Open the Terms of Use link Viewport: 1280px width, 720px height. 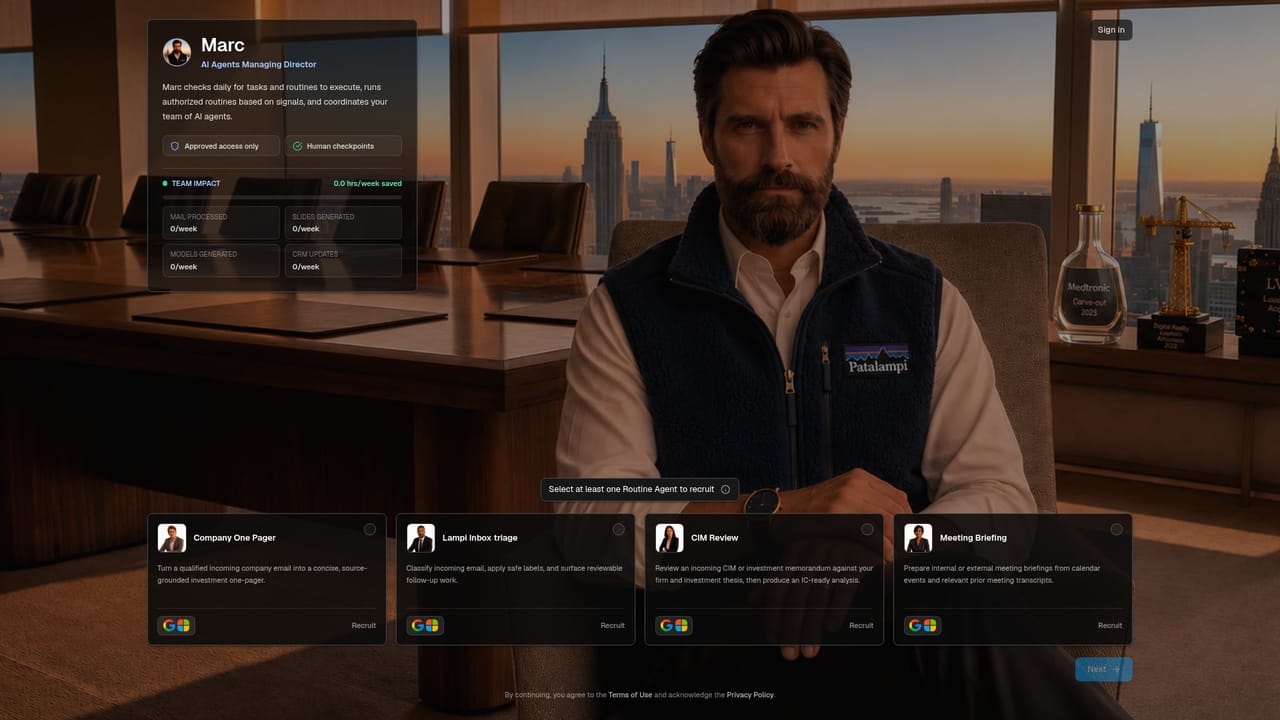click(x=630, y=695)
